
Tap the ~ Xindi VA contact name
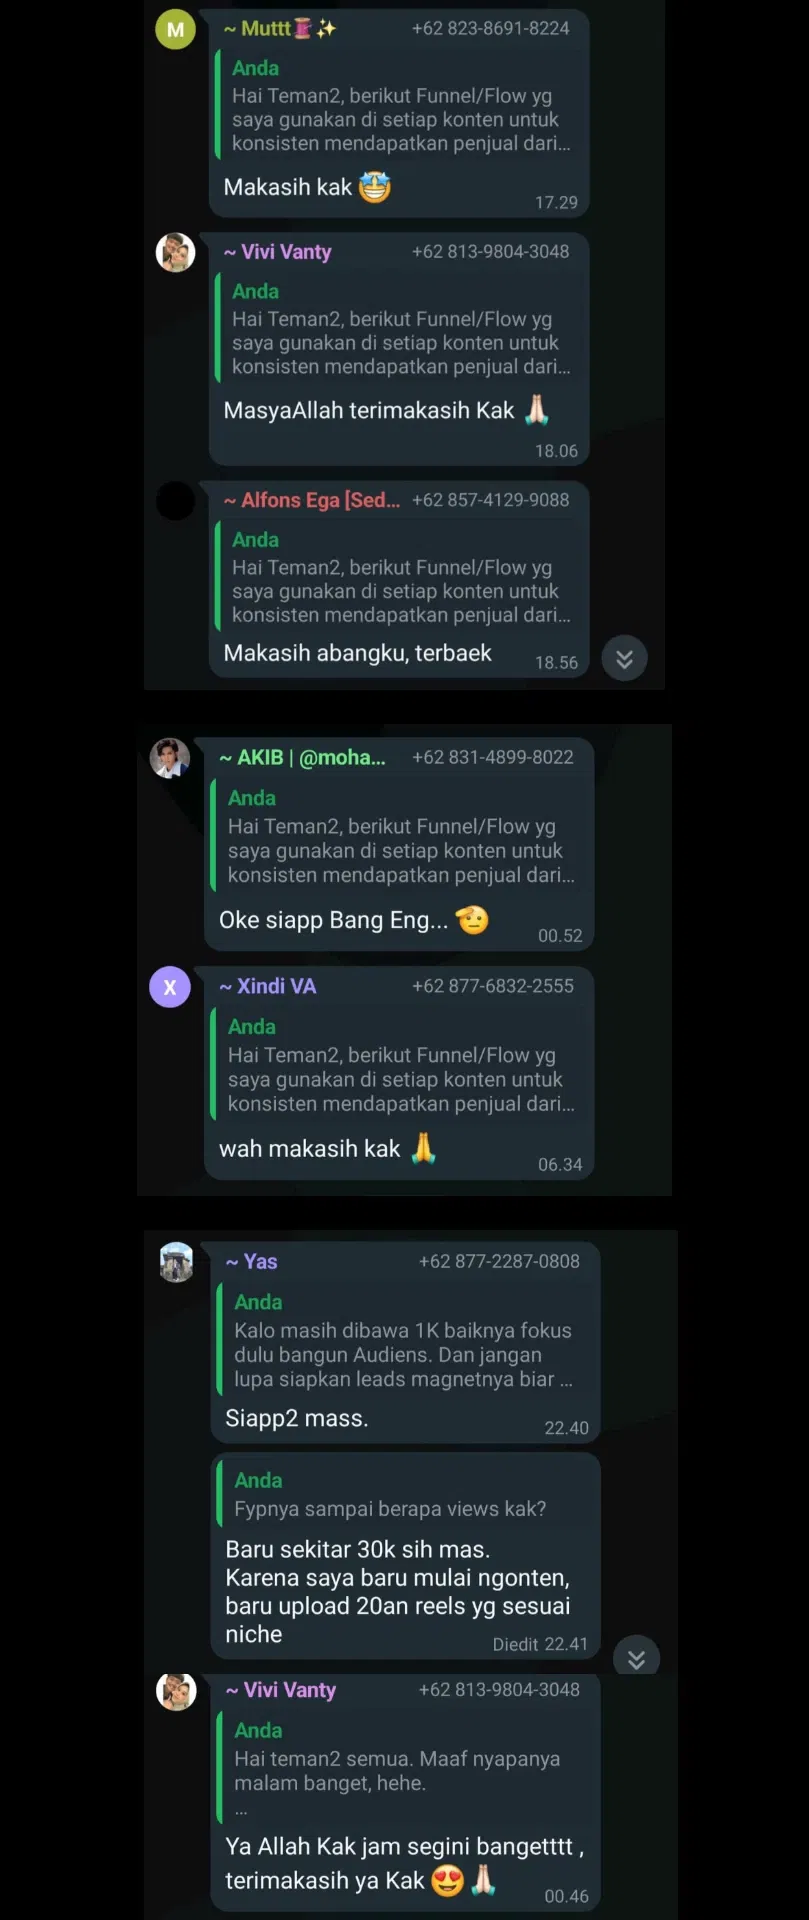(x=268, y=987)
